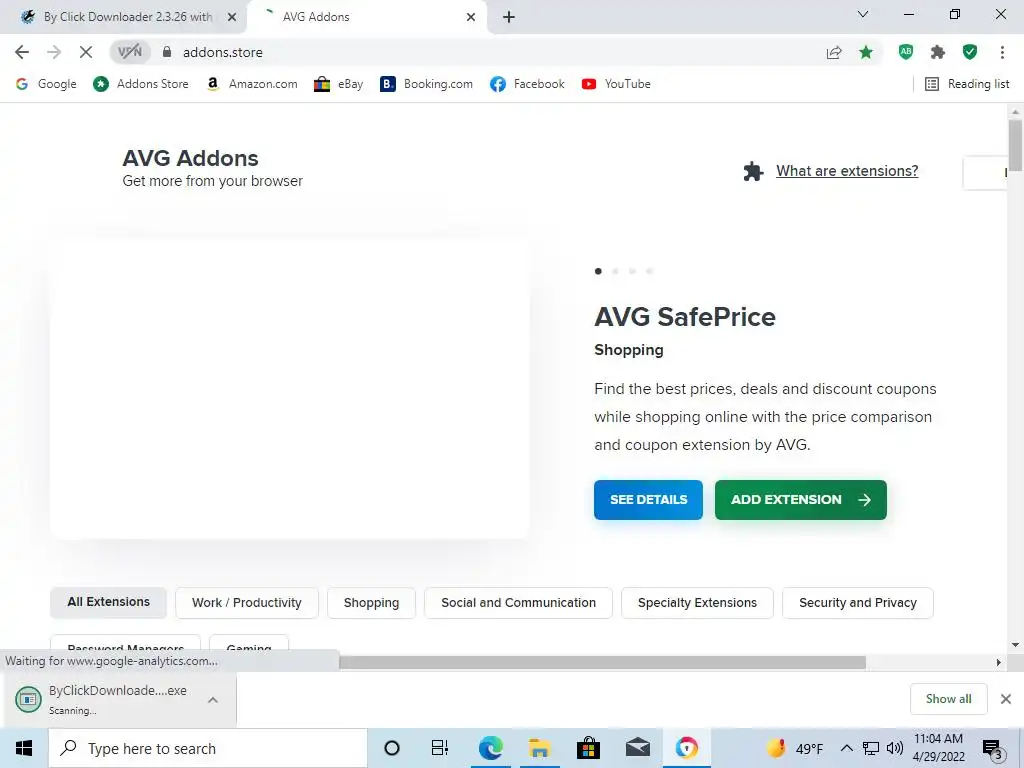The height and width of the screenshot is (768, 1024).
Task: Open File Explorer from taskbar
Action: pos(539,748)
